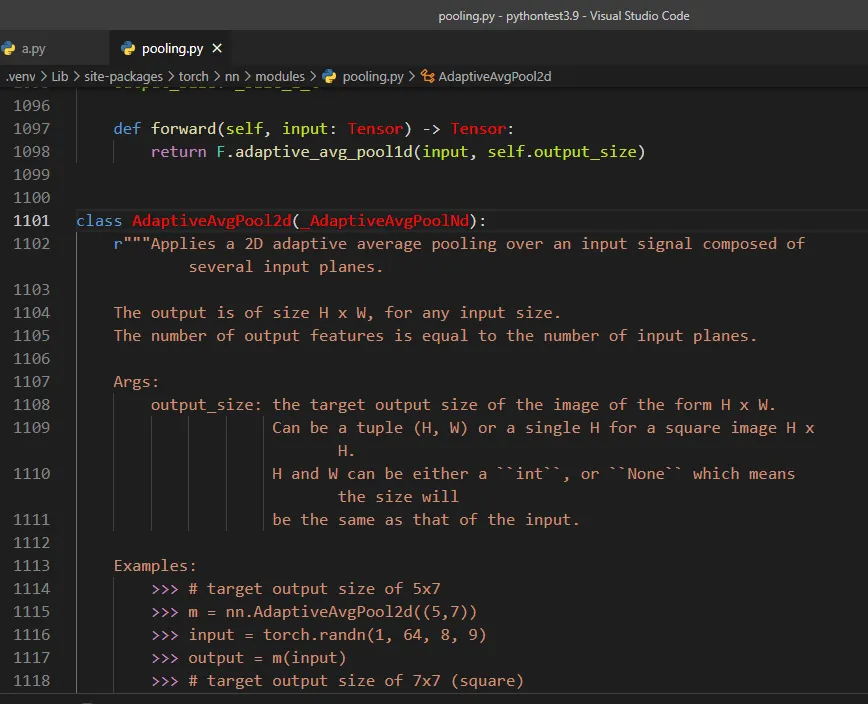The width and height of the screenshot is (868, 704).
Task: Click 'm(input)' on line 1117
Action: click(x=309, y=658)
